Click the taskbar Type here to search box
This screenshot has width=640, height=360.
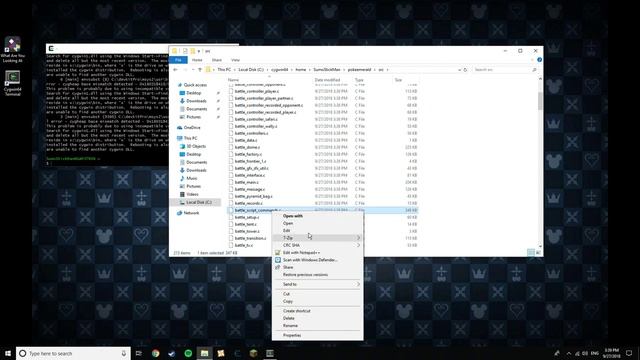(73, 353)
